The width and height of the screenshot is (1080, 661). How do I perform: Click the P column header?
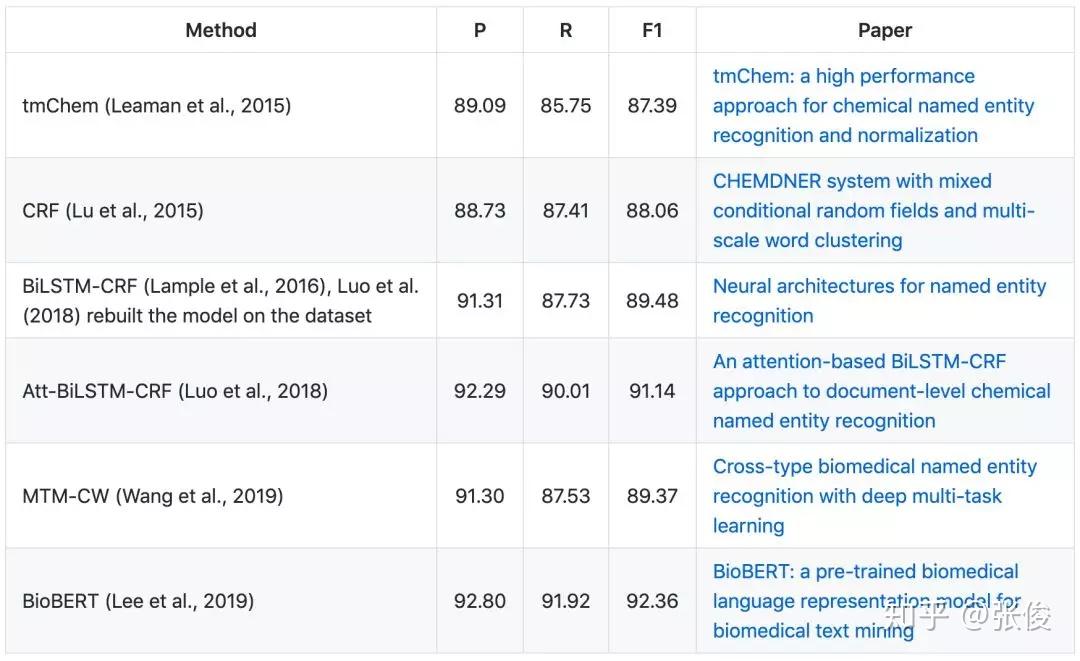coord(480,30)
